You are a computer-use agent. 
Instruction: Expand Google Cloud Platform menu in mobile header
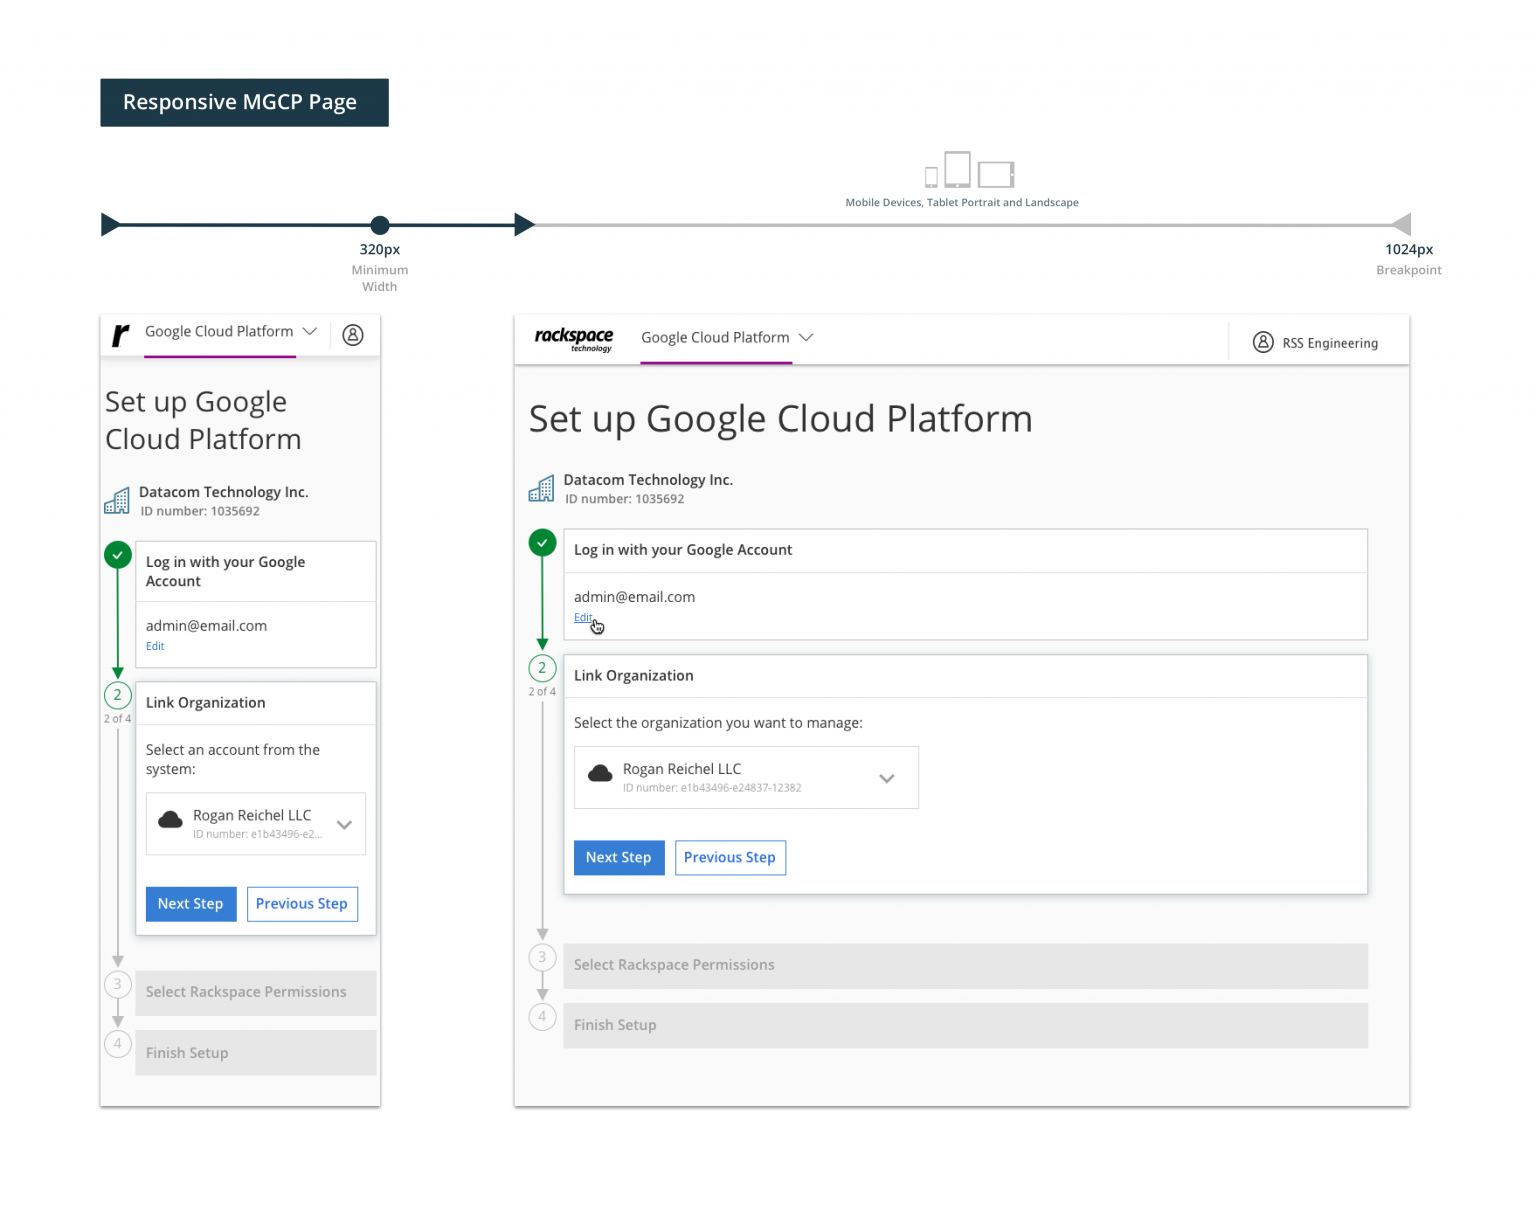309,332
